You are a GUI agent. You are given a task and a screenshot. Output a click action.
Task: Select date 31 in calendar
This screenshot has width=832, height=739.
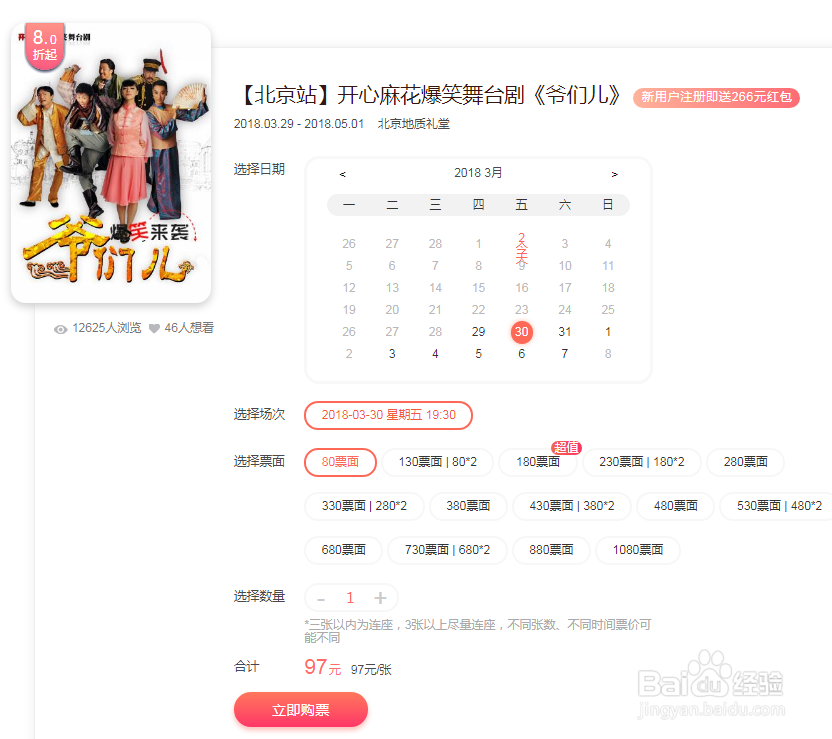click(565, 332)
